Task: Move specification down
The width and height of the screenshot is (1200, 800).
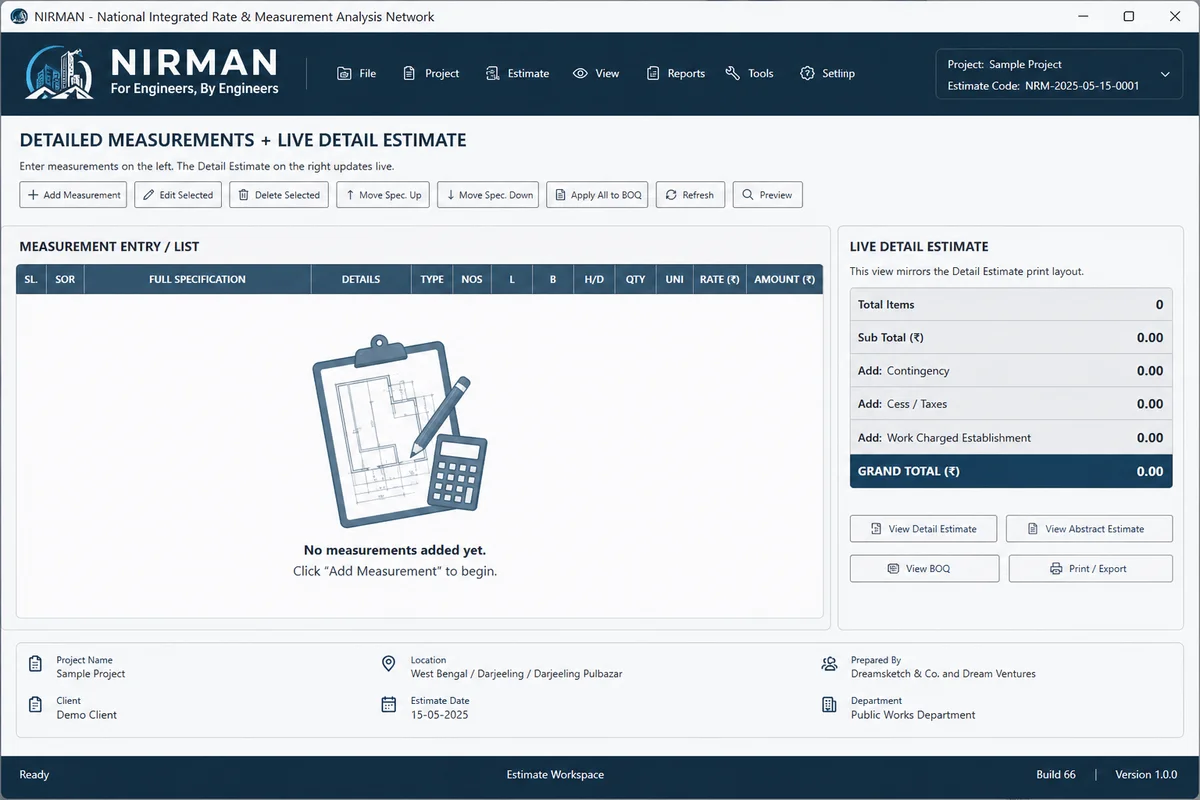Action: point(489,195)
